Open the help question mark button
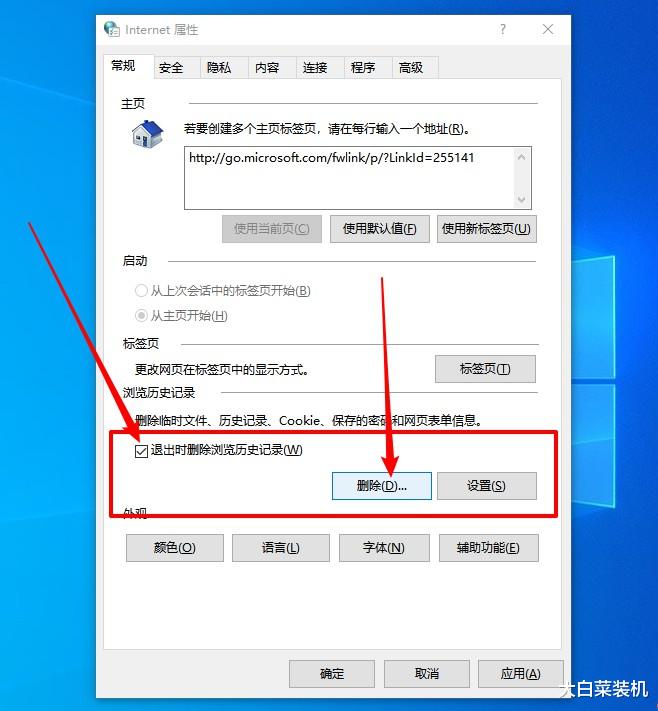658x711 pixels. point(502,29)
